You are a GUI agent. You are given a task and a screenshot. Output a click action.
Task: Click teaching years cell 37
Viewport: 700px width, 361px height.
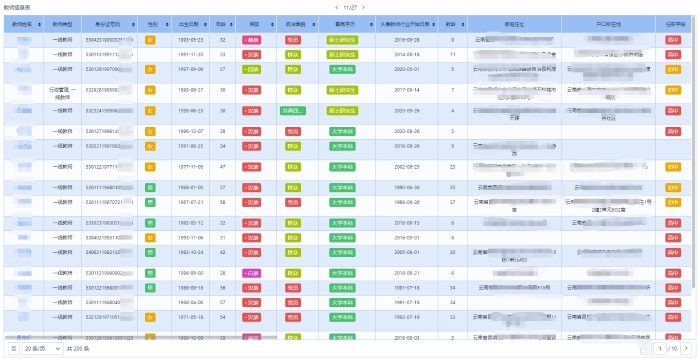coord(453,202)
